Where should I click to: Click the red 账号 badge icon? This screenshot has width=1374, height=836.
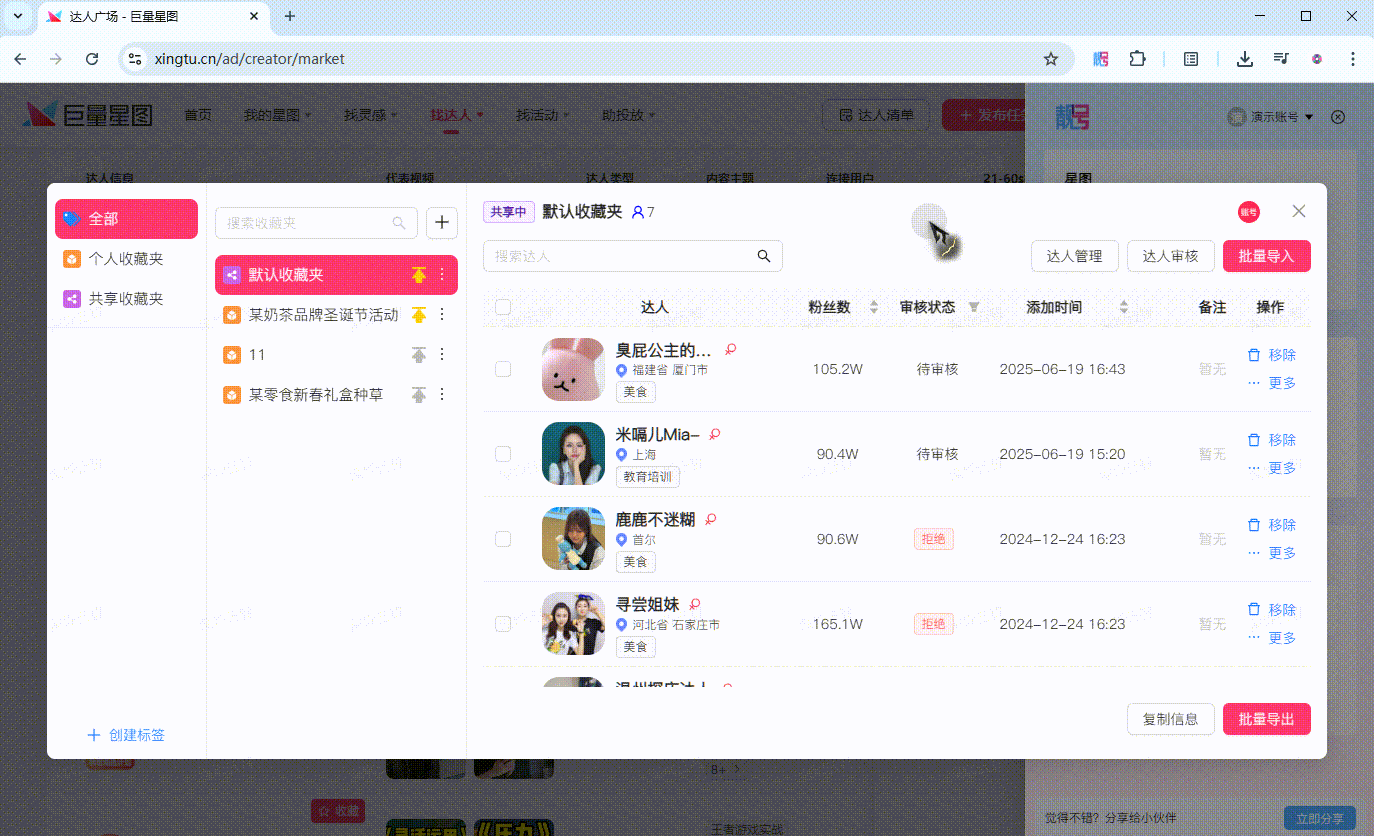click(x=1248, y=212)
